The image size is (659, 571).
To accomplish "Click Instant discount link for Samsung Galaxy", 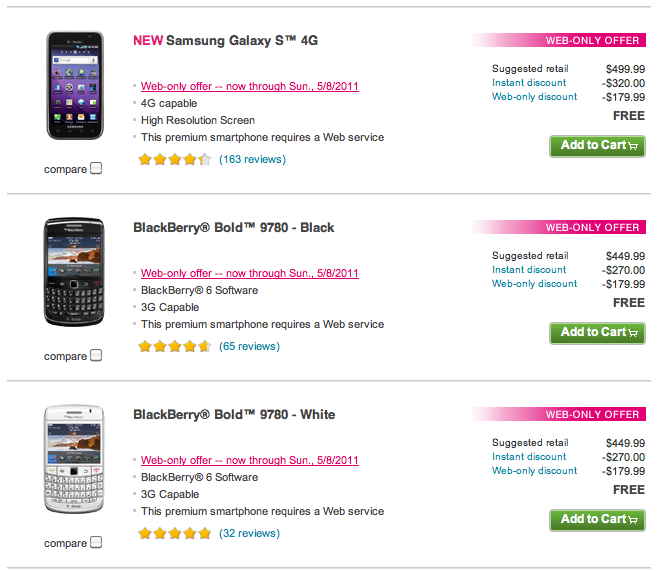I will pos(529,83).
